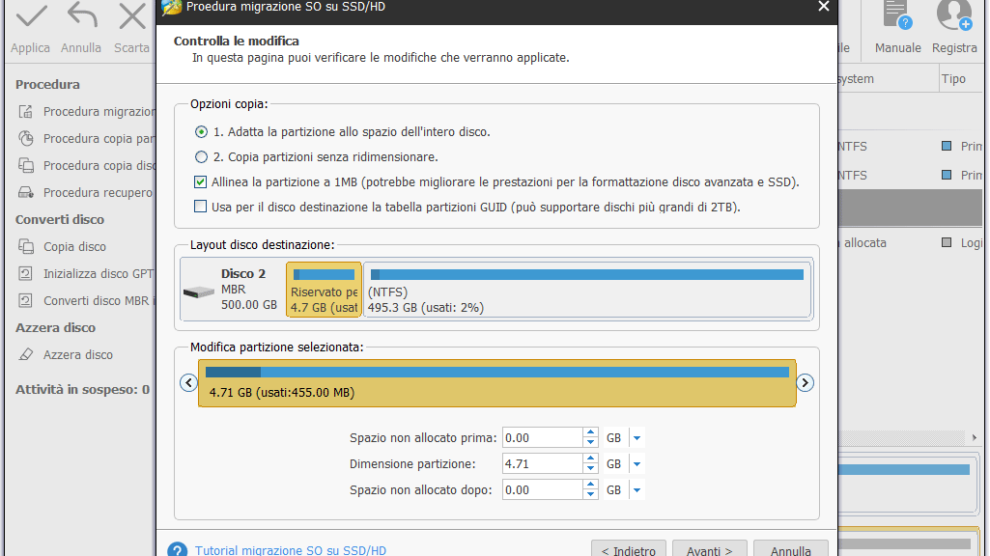The height and width of the screenshot is (556, 990).
Task: Click the Procedura section heading
Action: coord(47,85)
